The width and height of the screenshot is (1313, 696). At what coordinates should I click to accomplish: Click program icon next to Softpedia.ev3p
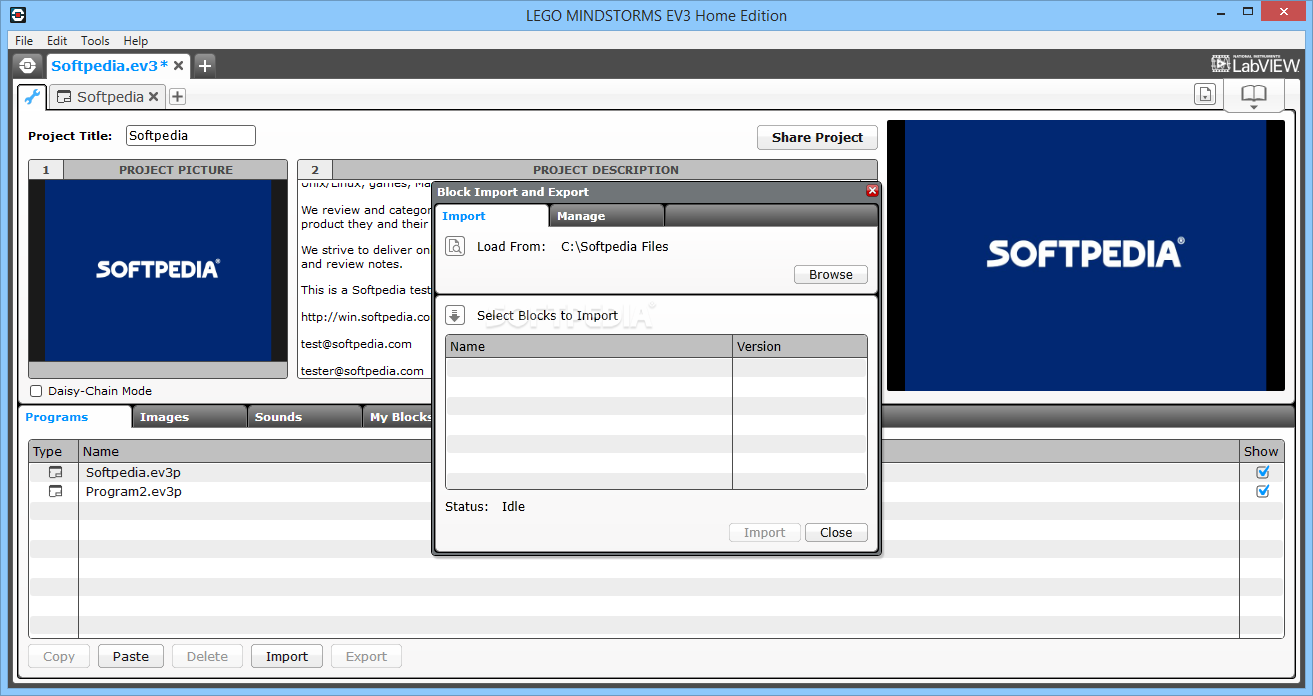click(56, 472)
